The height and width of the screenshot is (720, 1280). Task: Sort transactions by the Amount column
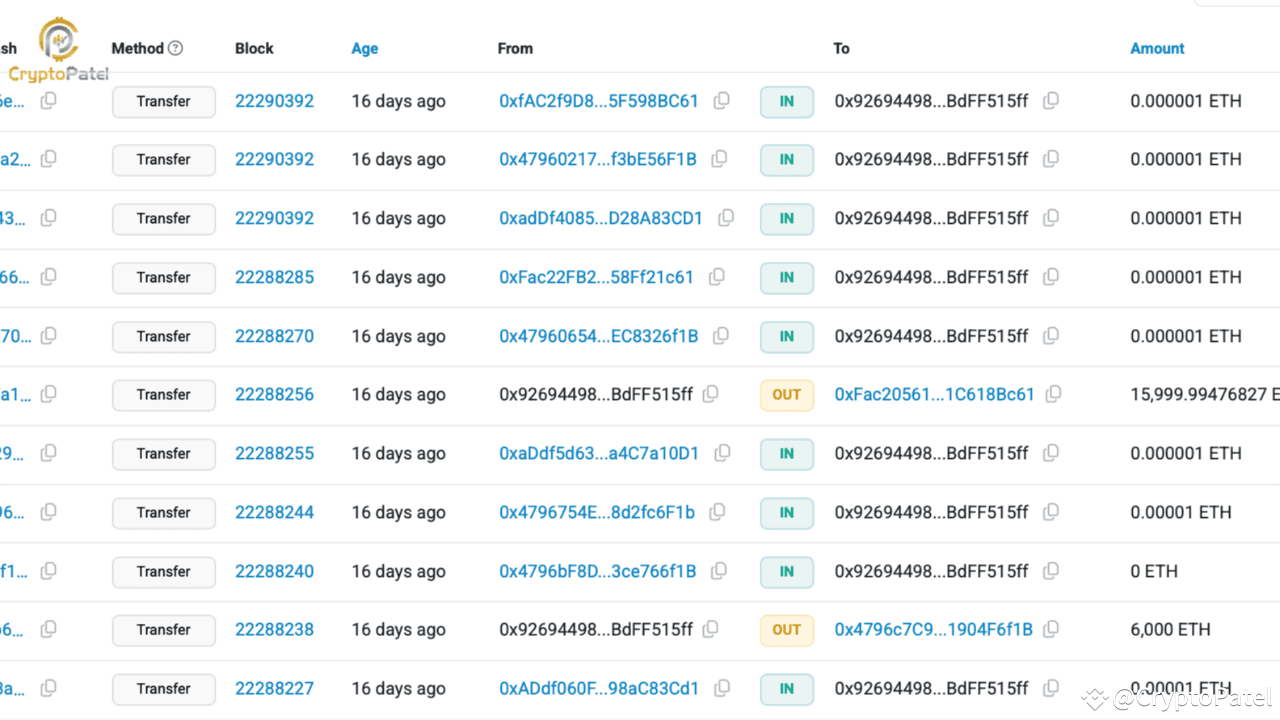(1157, 48)
